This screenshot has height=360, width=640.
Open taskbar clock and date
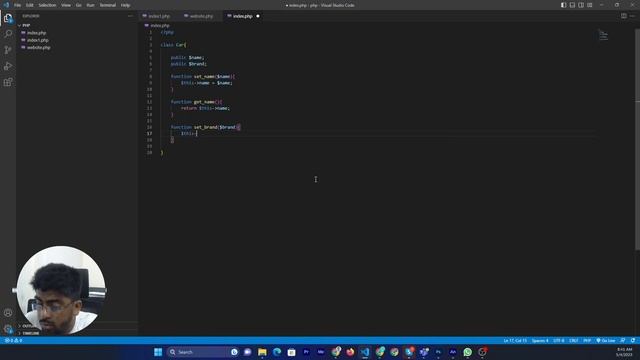624,352
